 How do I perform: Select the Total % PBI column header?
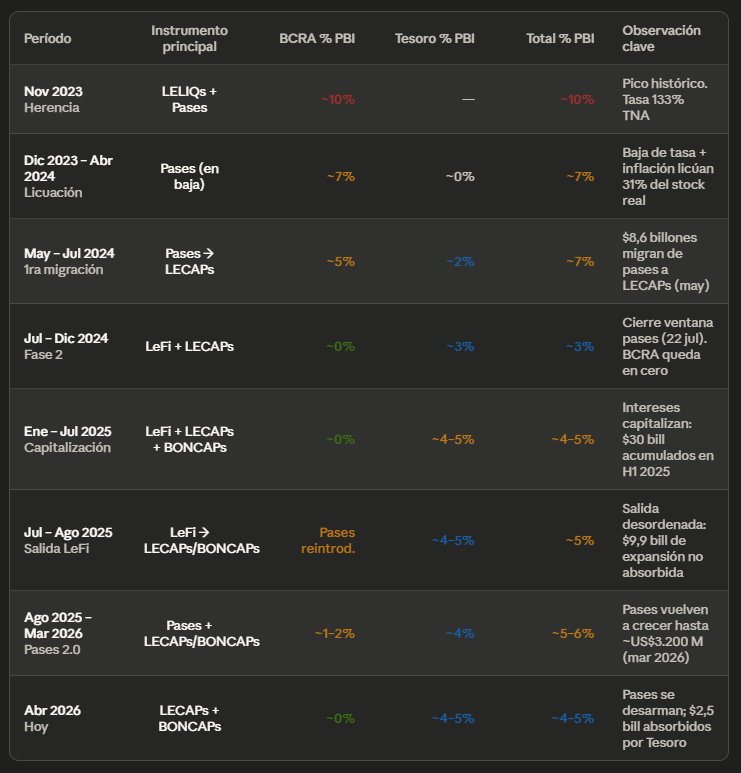tap(560, 38)
